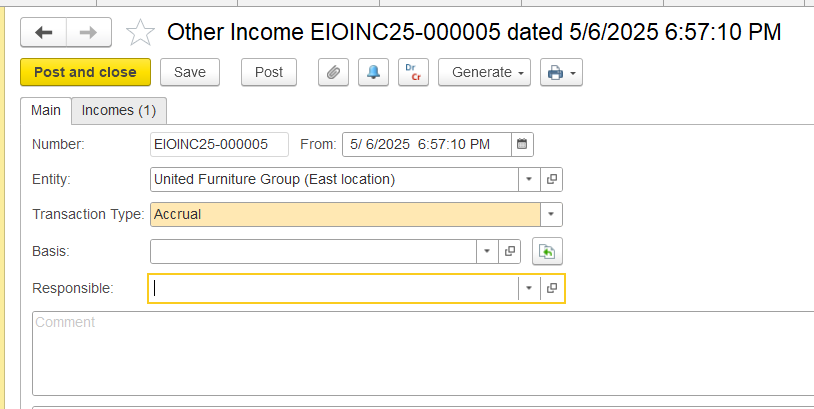Click the back navigation arrow
Image resolution: width=814 pixels, height=409 pixels.
[x=44, y=33]
